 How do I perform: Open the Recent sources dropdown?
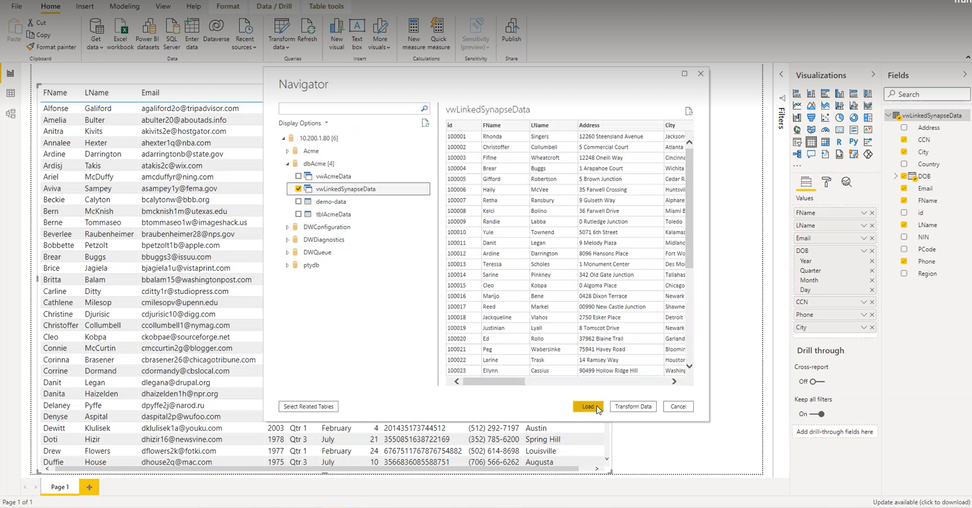[244, 34]
